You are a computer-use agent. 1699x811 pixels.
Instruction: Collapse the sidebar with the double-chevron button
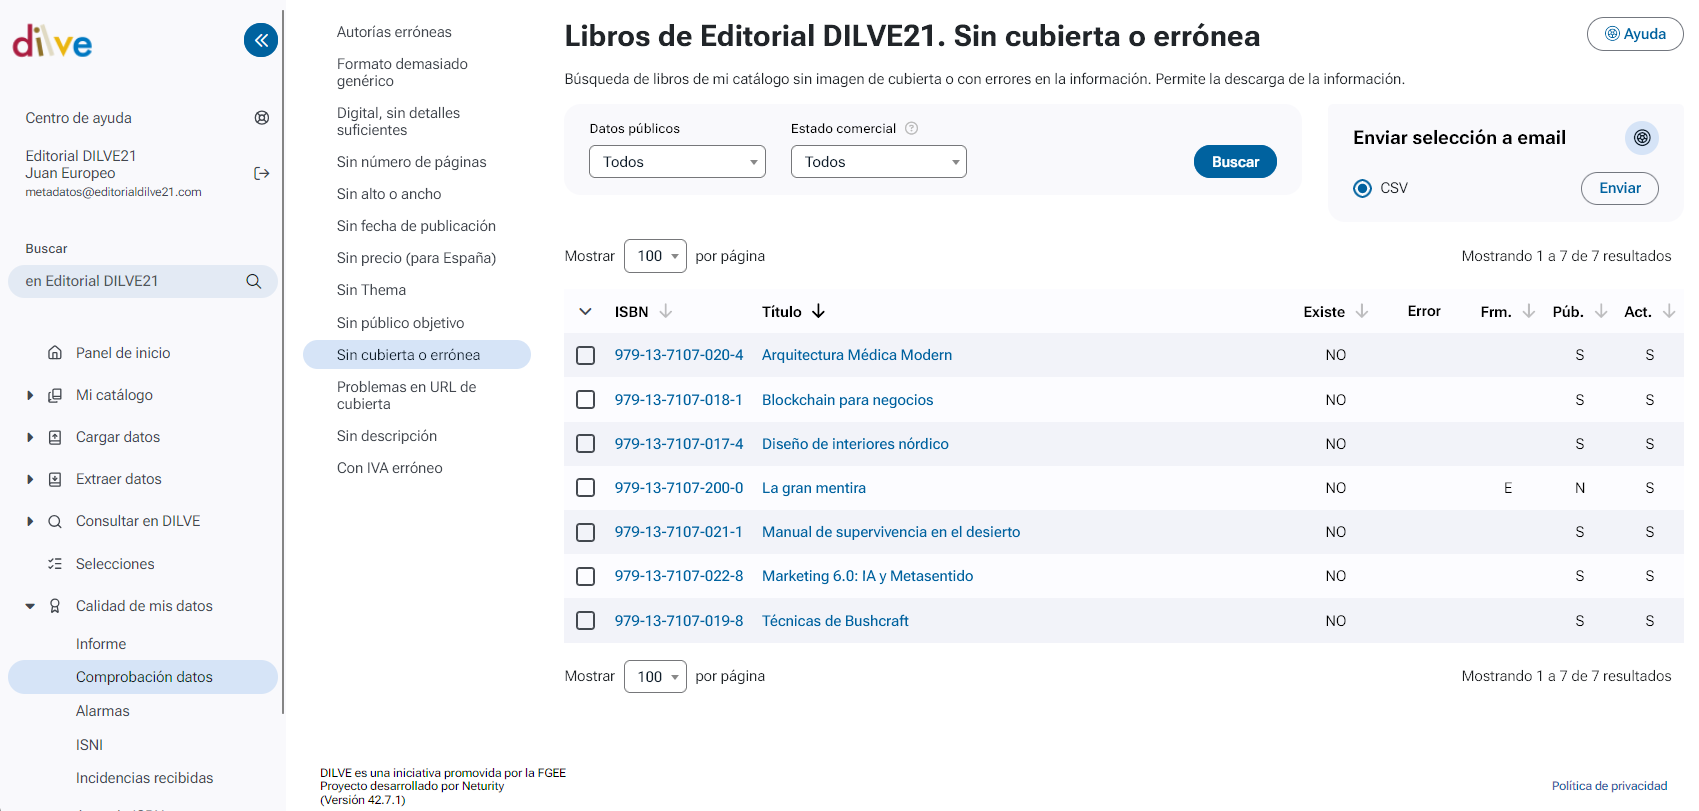(x=261, y=40)
